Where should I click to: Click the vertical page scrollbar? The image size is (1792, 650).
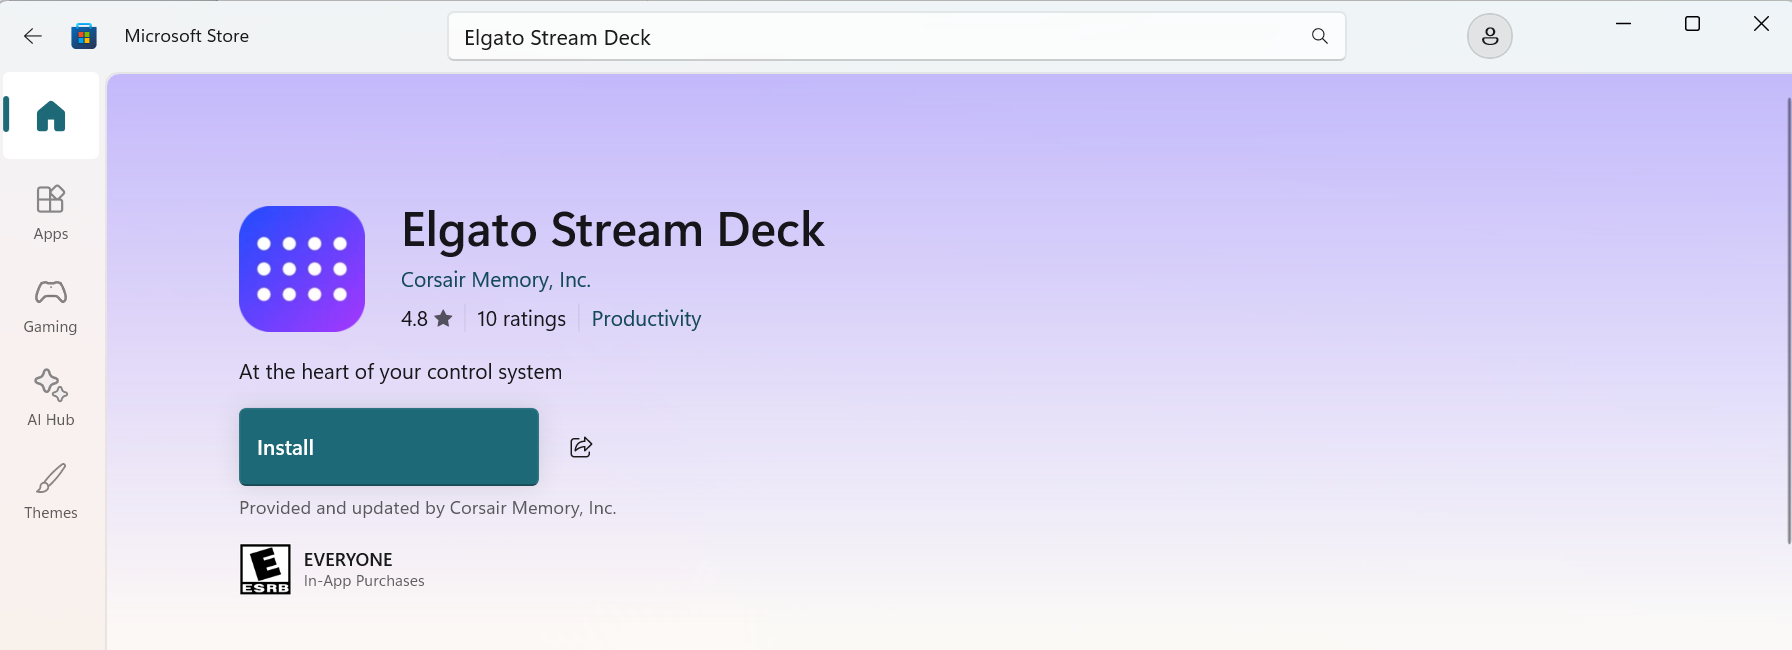(1788, 320)
